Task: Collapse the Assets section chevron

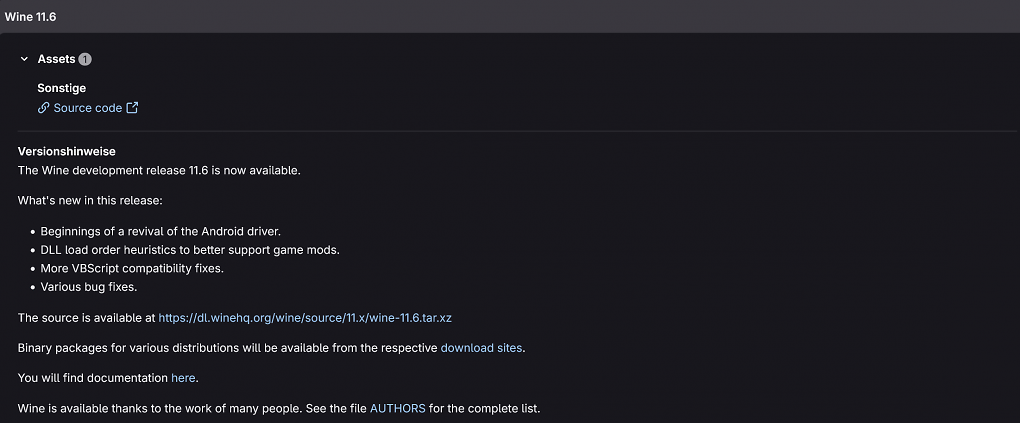Action: coord(24,59)
